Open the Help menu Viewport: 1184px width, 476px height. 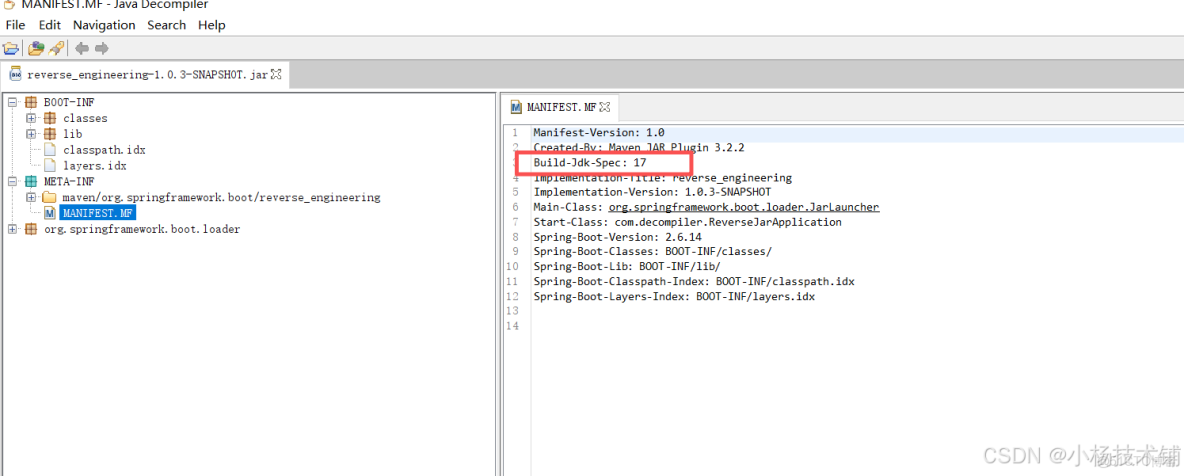(x=211, y=25)
